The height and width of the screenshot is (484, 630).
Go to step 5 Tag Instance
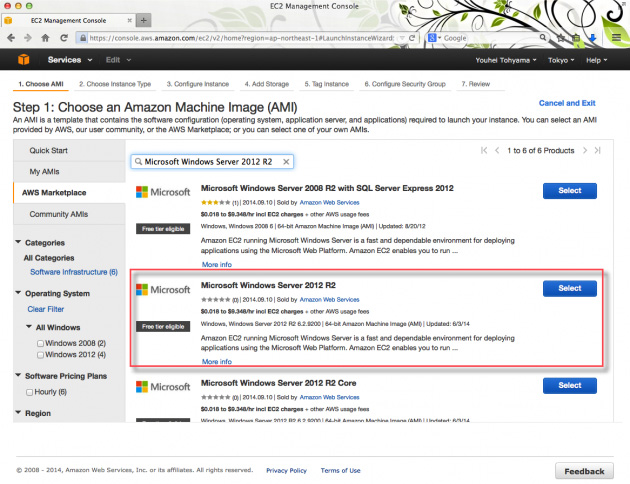pyautogui.click(x=327, y=84)
